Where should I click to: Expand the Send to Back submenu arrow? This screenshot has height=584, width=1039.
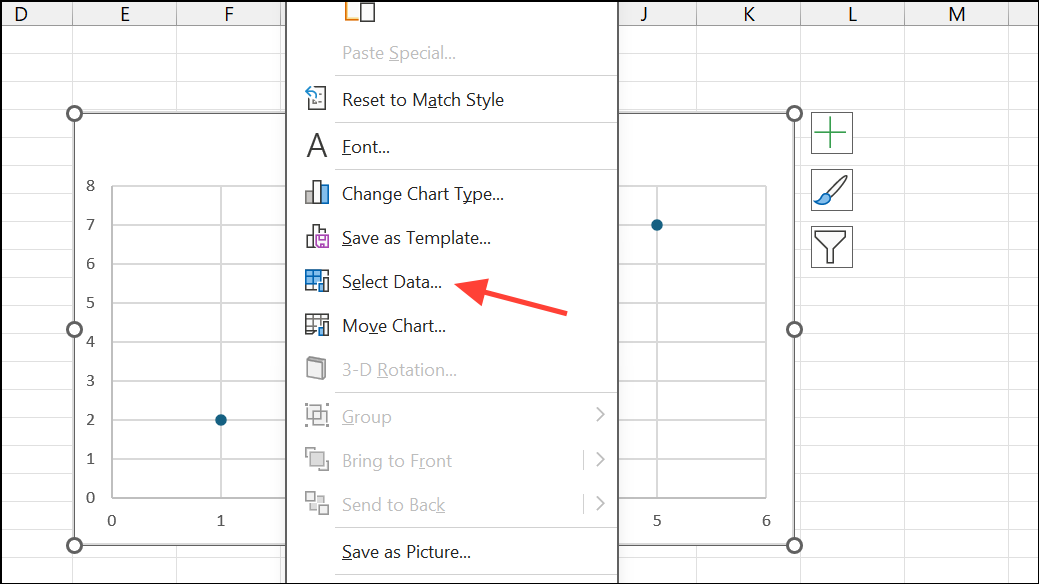click(600, 504)
